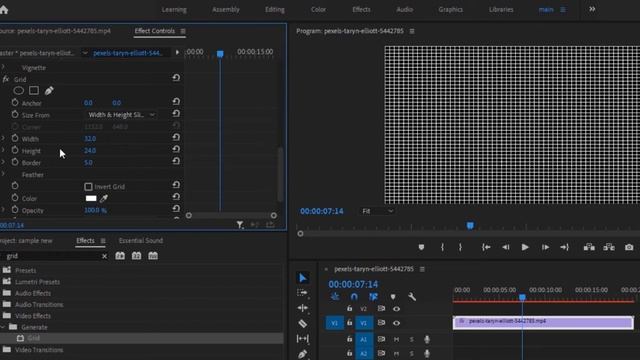Select the ellipse mask tool under Grid
Screen dimensions: 640x360
tap(19, 91)
